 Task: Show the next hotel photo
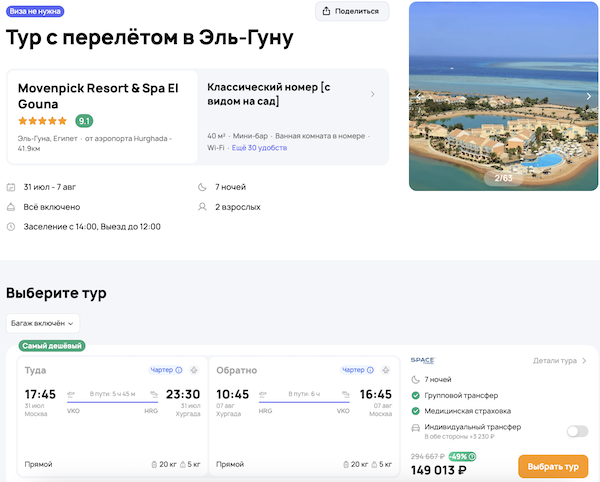pyautogui.click(x=588, y=96)
